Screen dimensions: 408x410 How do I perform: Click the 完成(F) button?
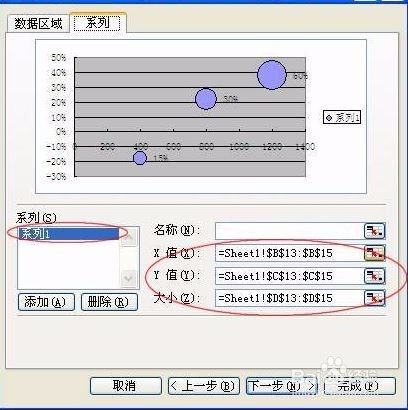360,386
